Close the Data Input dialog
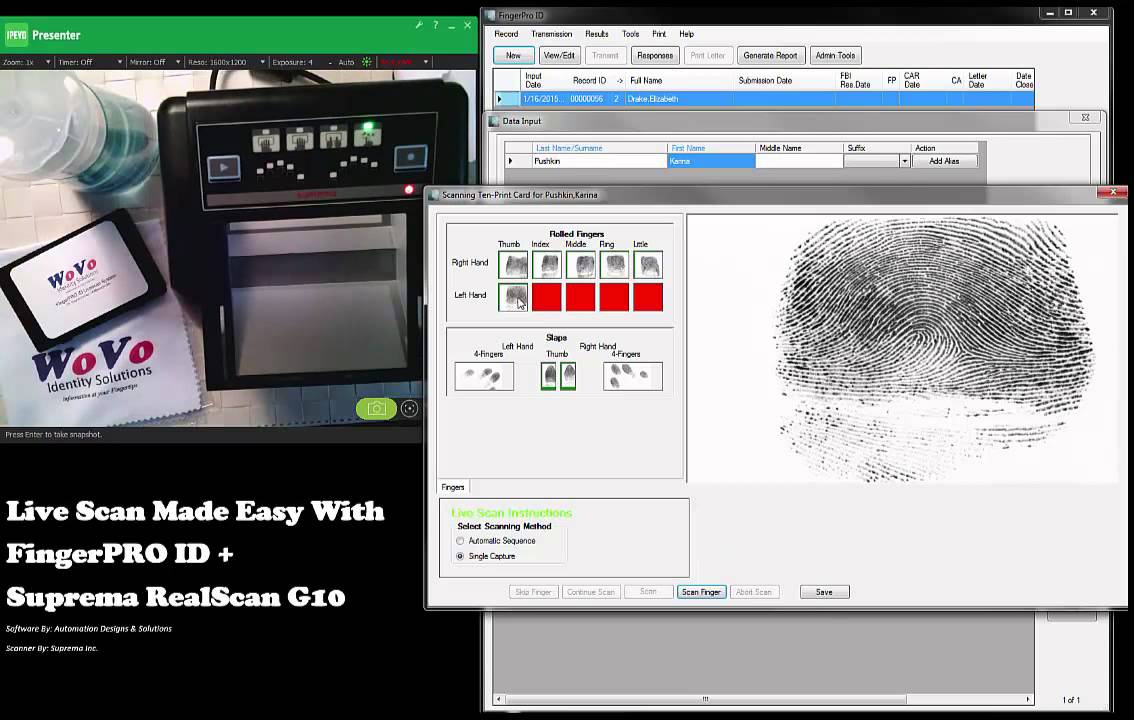Image resolution: width=1134 pixels, height=720 pixels. pos(1085,117)
